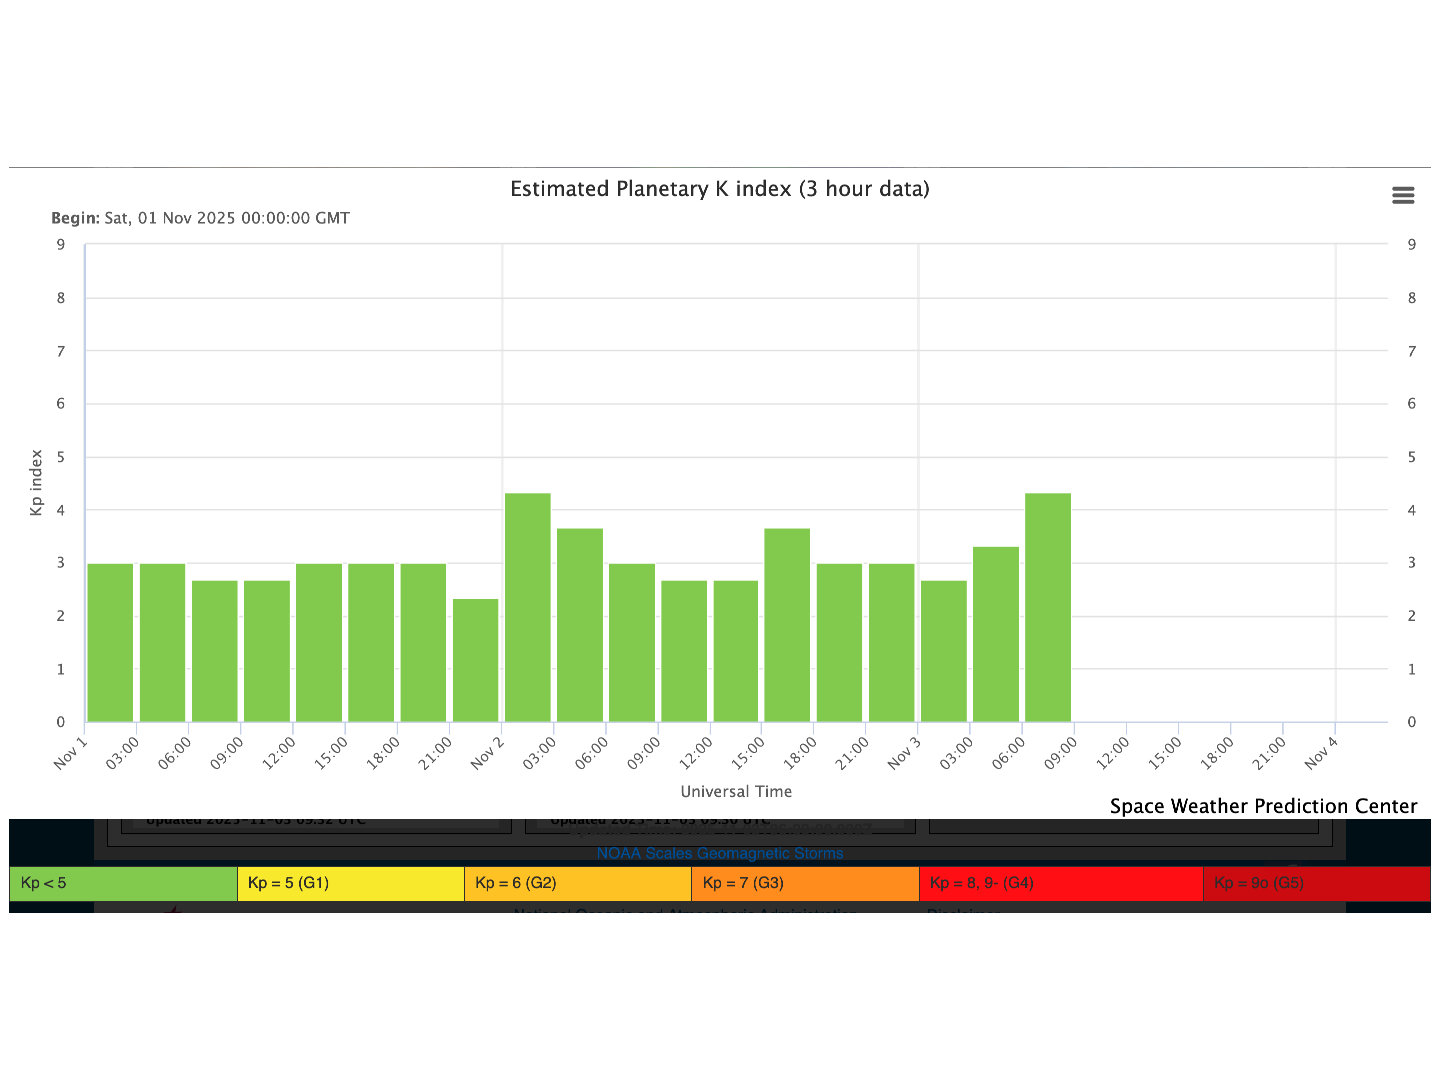Click the Nov 4 label on time axis
Screen dimensions: 1440x1080
(1320, 753)
